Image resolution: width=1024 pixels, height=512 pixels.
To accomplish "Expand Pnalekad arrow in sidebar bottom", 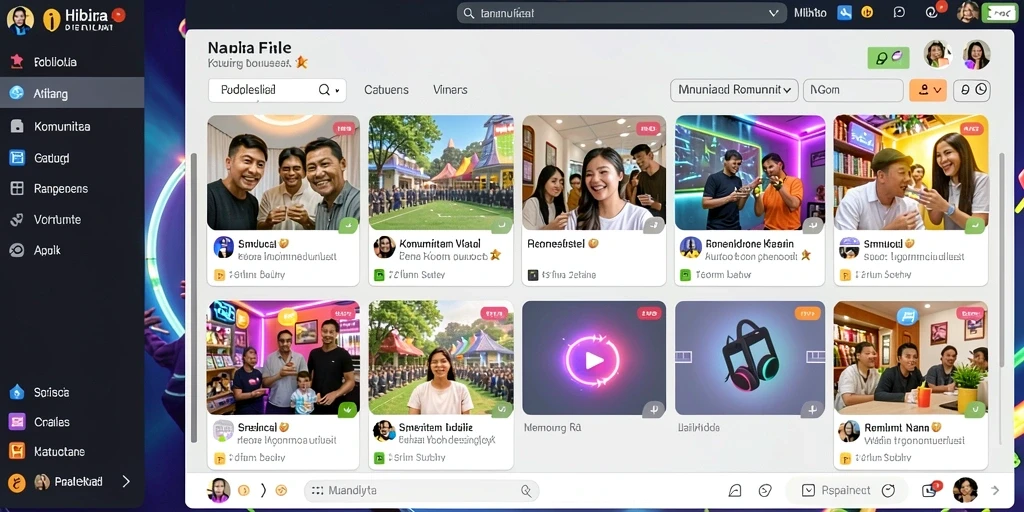I will tap(126, 482).
